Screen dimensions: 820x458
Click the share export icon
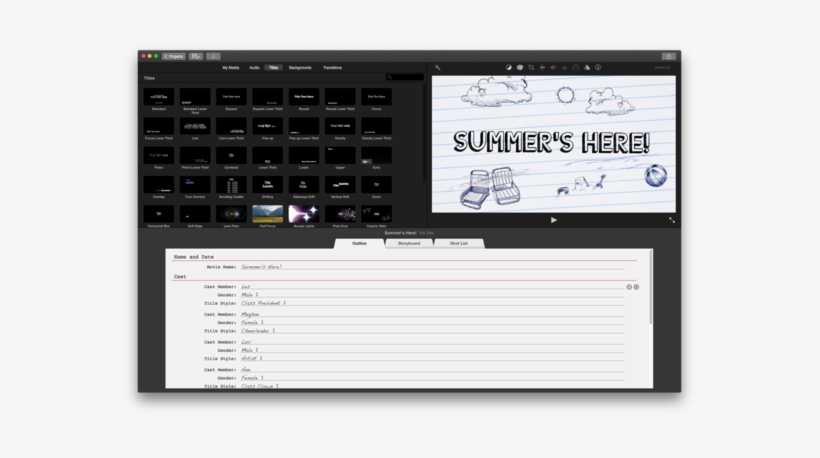[x=668, y=56]
